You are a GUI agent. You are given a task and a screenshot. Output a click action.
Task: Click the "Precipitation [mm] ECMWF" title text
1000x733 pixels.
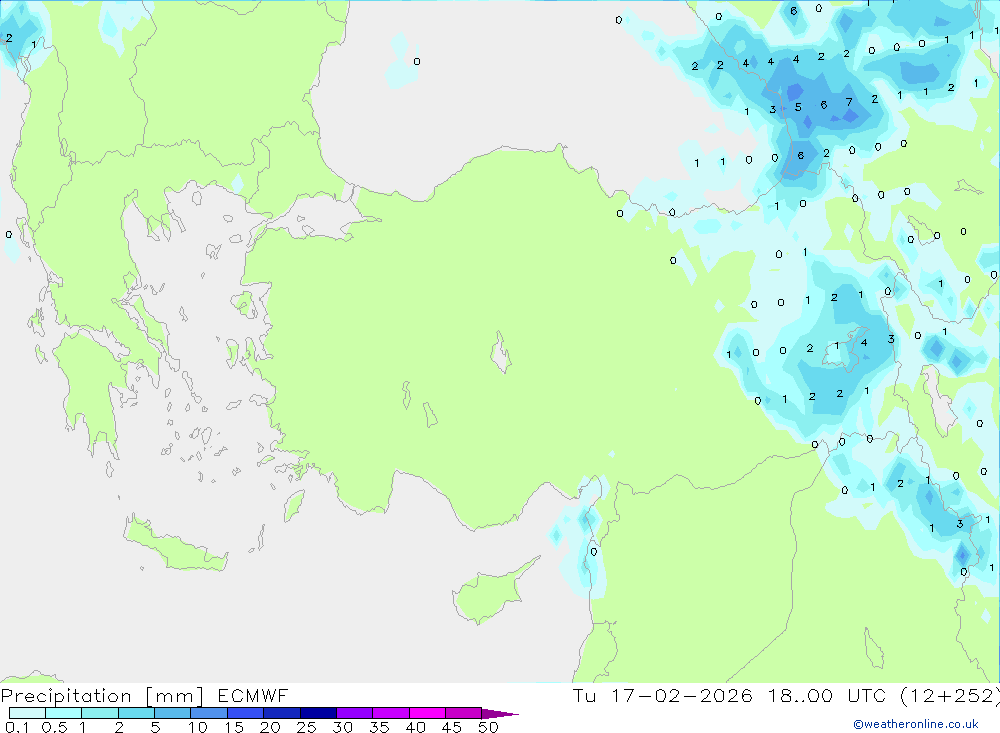click(144, 696)
